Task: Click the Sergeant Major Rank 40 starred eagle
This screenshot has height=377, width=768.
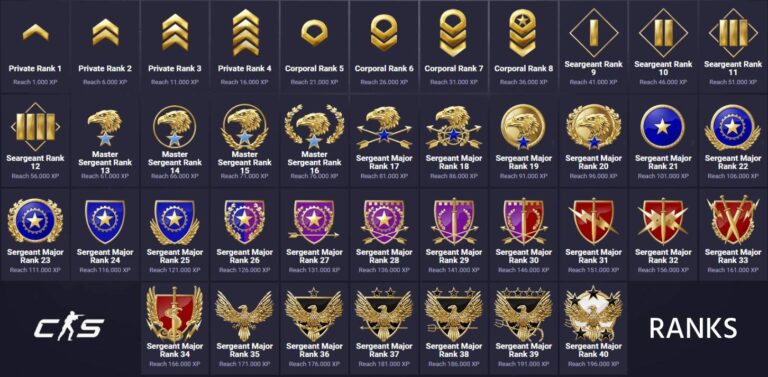Action: click(593, 313)
